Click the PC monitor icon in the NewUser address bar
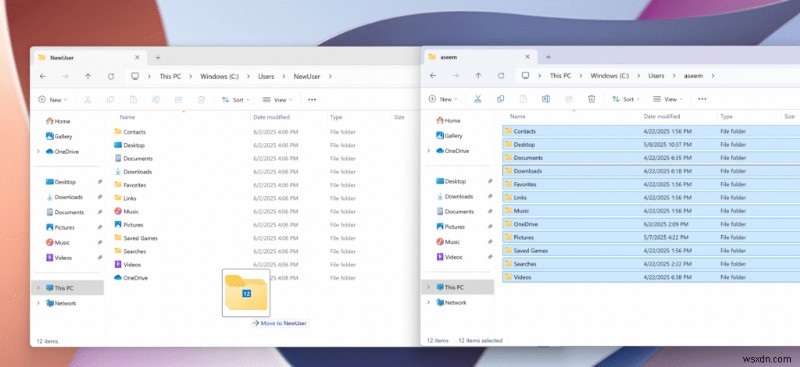The image size is (800, 367). (x=135, y=77)
